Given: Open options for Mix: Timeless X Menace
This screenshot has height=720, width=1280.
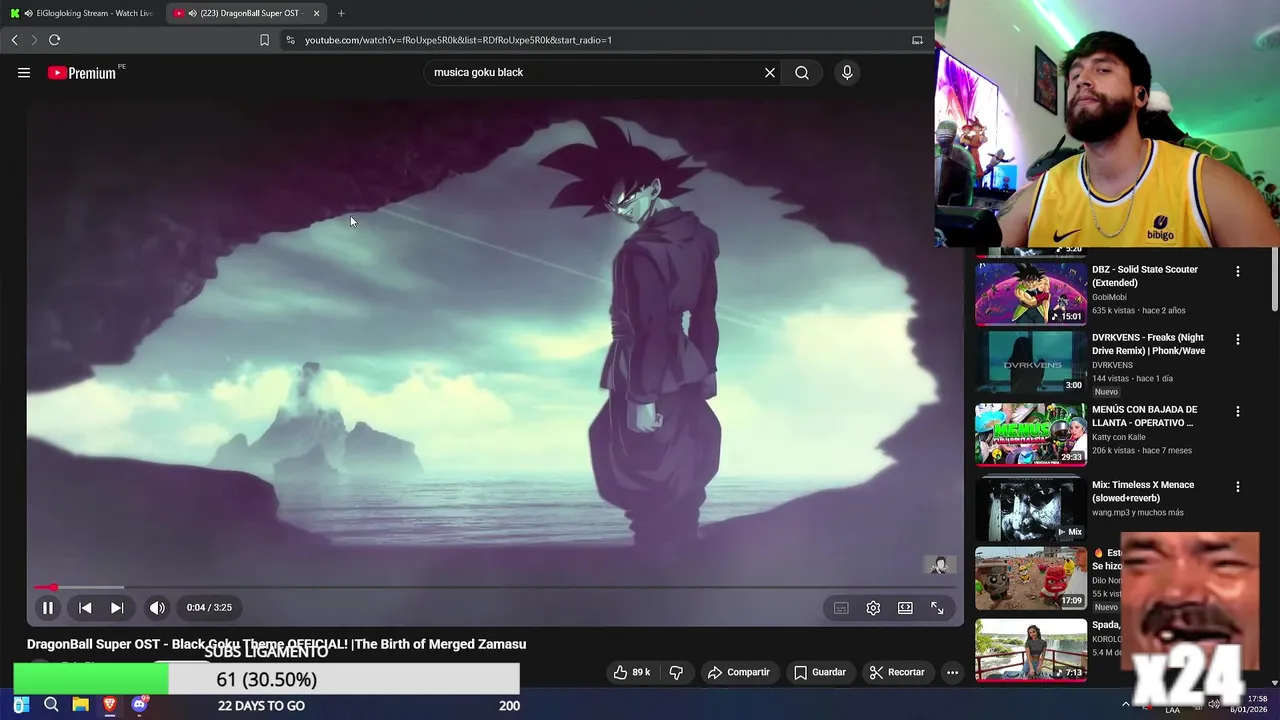Looking at the screenshot, I should coord(1237,486).
